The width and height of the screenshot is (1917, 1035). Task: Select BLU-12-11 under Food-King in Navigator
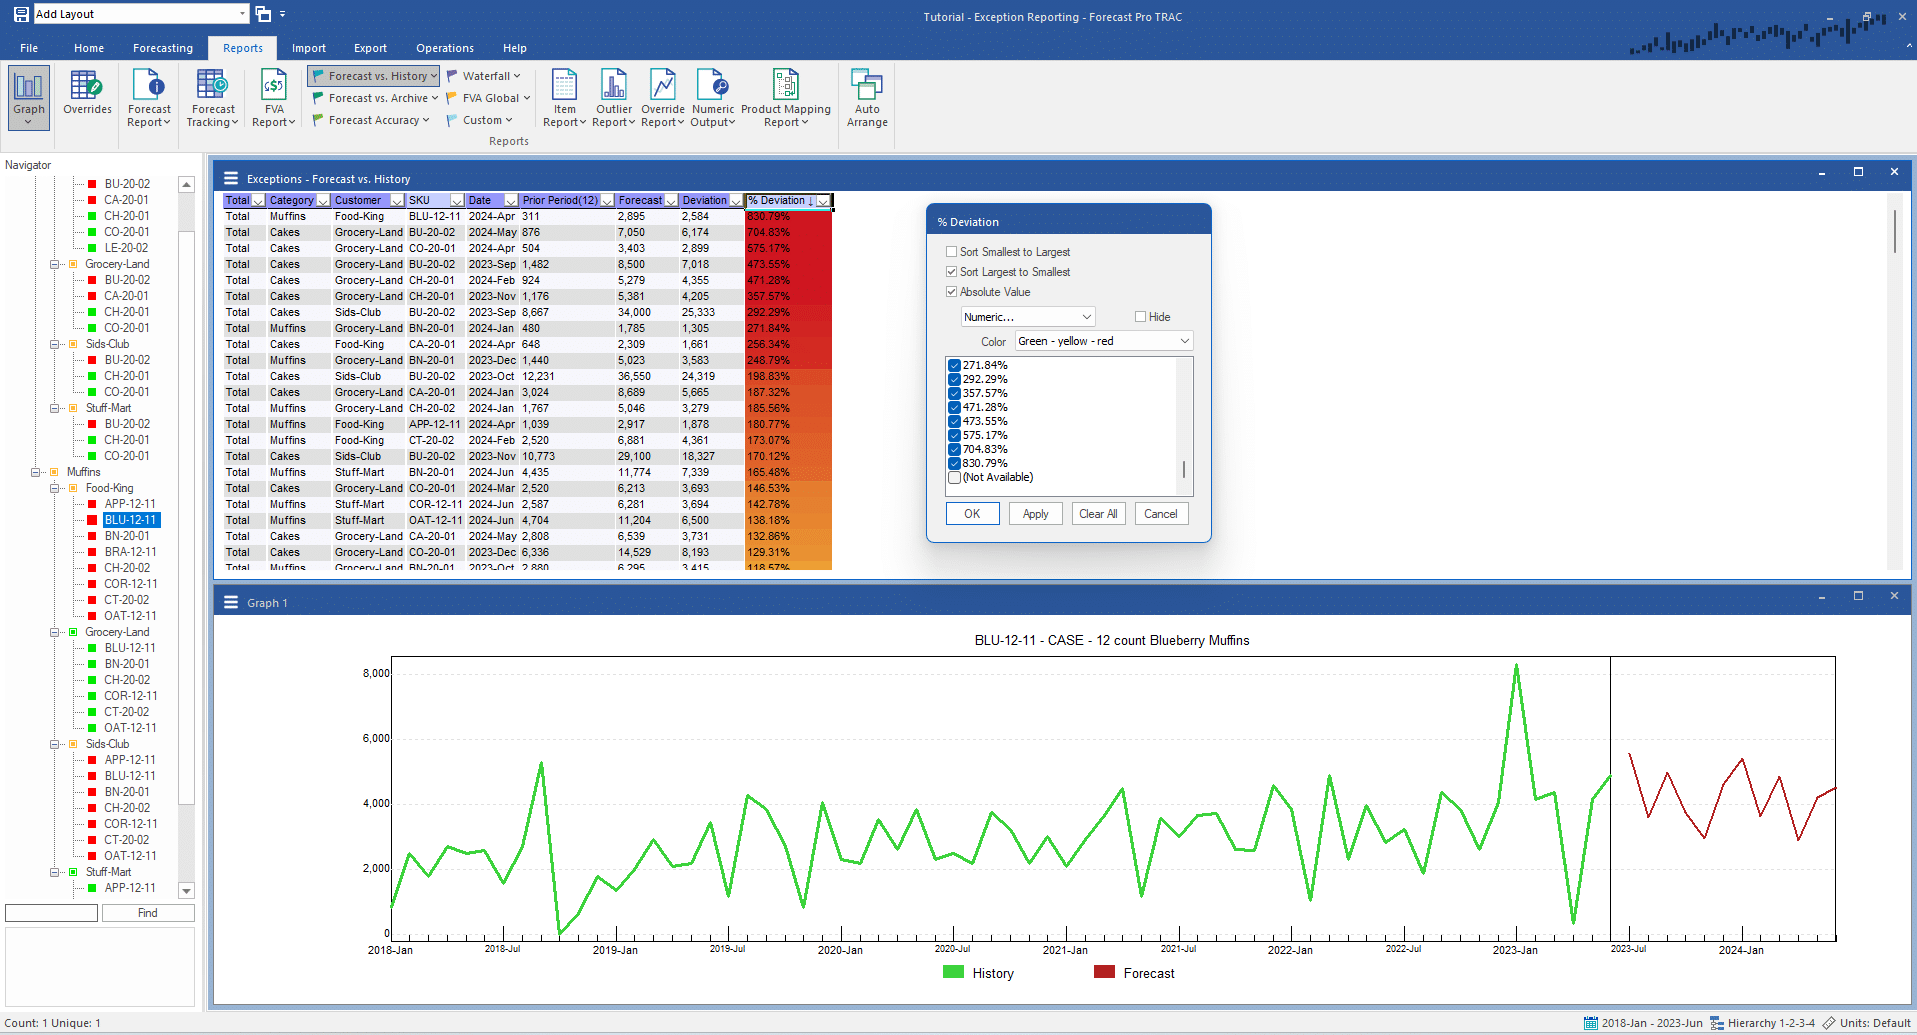click(131, 519)
